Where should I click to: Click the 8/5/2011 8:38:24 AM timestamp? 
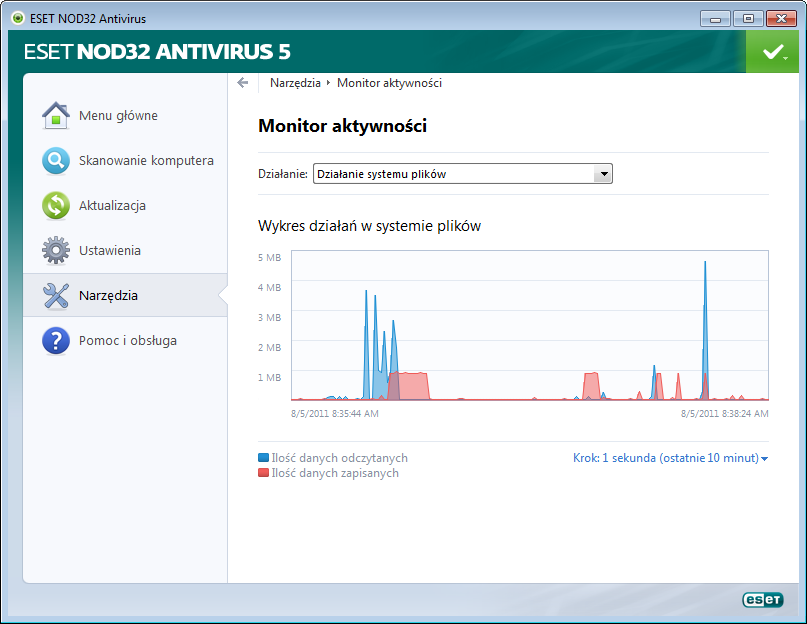tap(725, 413)
